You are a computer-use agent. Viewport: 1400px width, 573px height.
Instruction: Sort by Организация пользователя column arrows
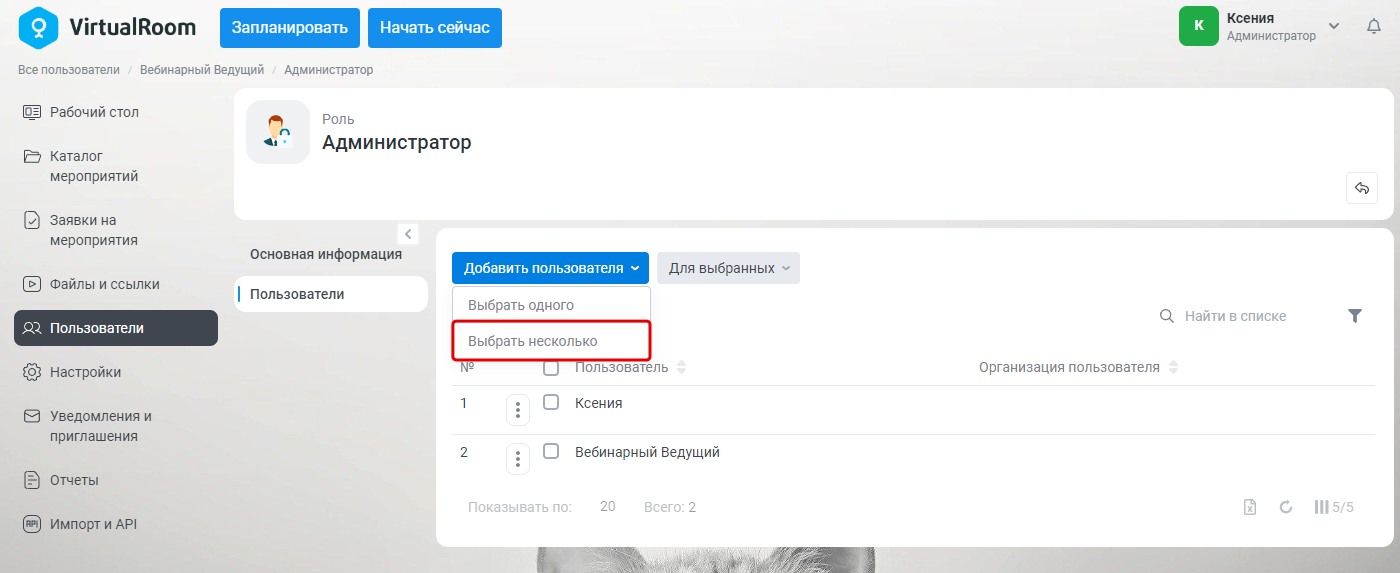coord(1174,367)
